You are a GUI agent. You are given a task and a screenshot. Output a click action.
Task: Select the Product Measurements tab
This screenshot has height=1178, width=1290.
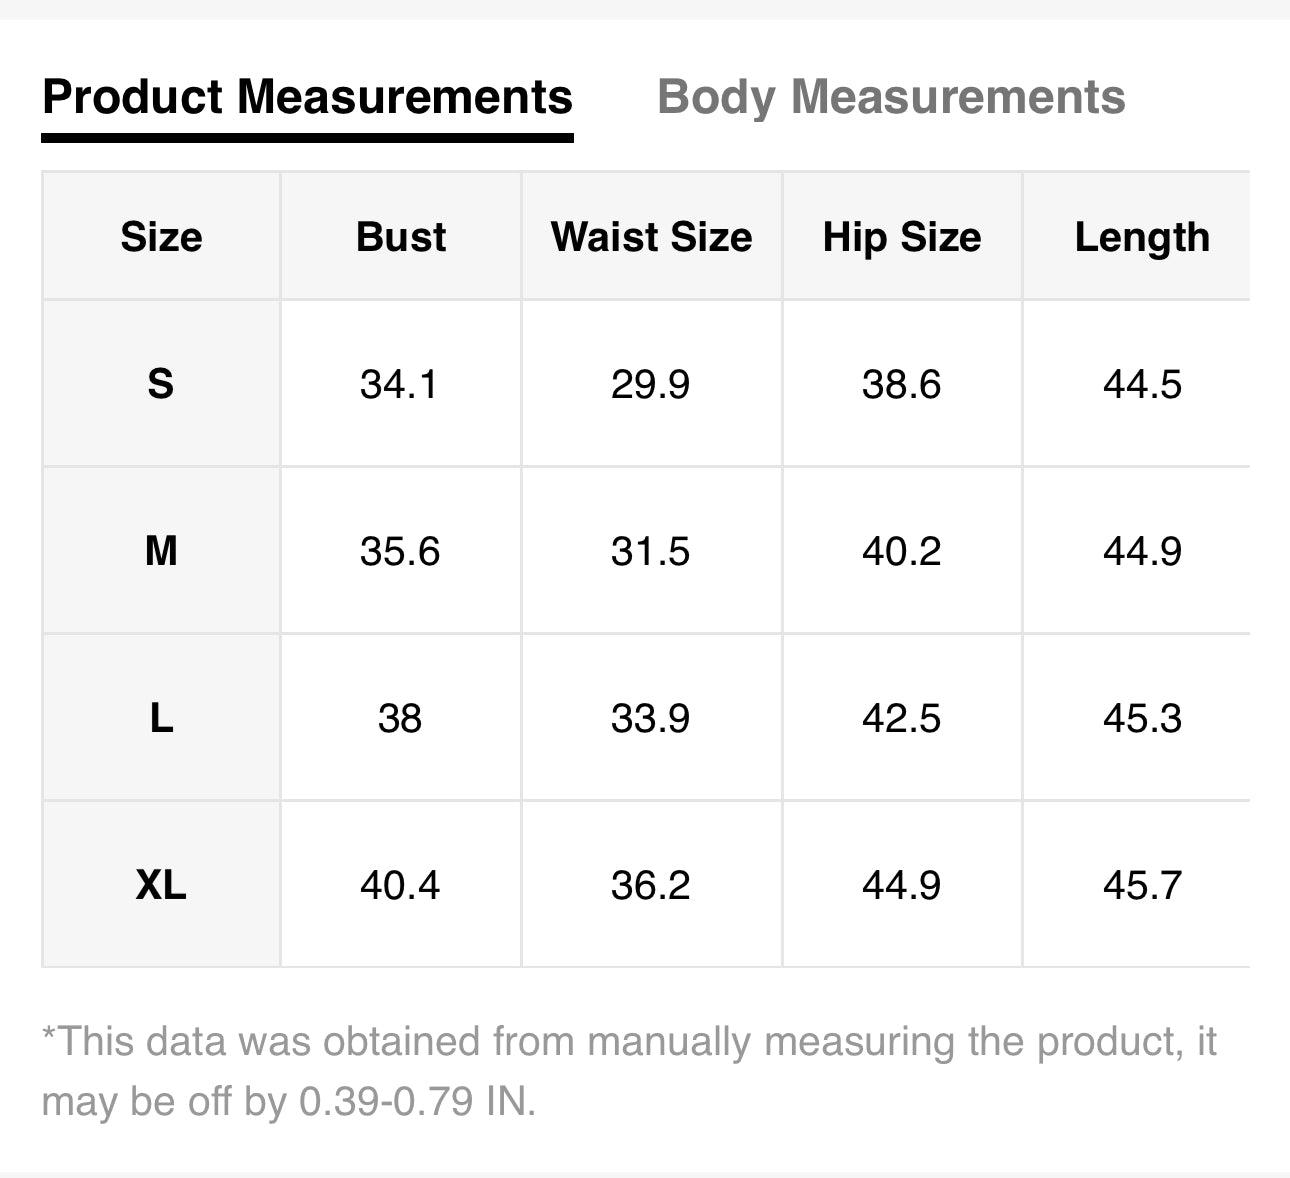pos(307,97)
